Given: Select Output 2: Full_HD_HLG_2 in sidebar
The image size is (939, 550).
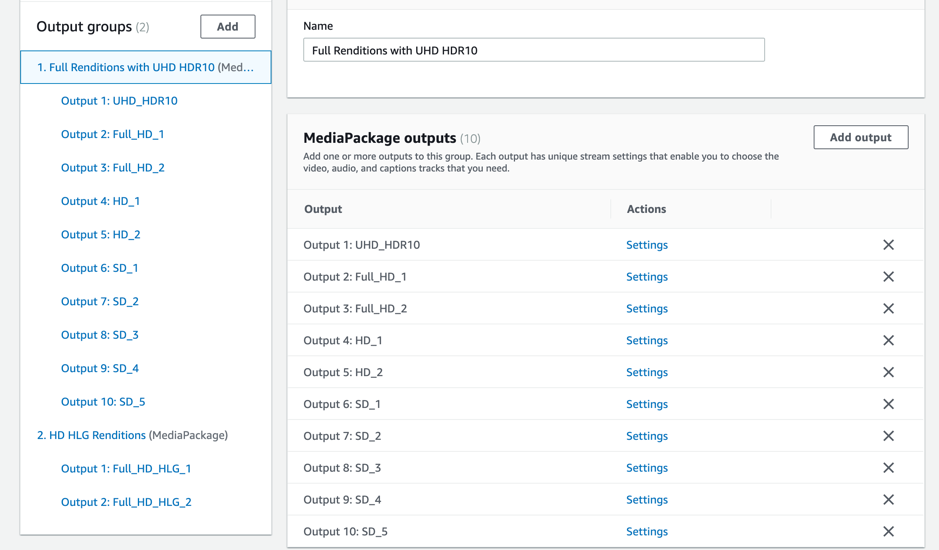Looking at the screenshot, I should (x=125, y=502).
